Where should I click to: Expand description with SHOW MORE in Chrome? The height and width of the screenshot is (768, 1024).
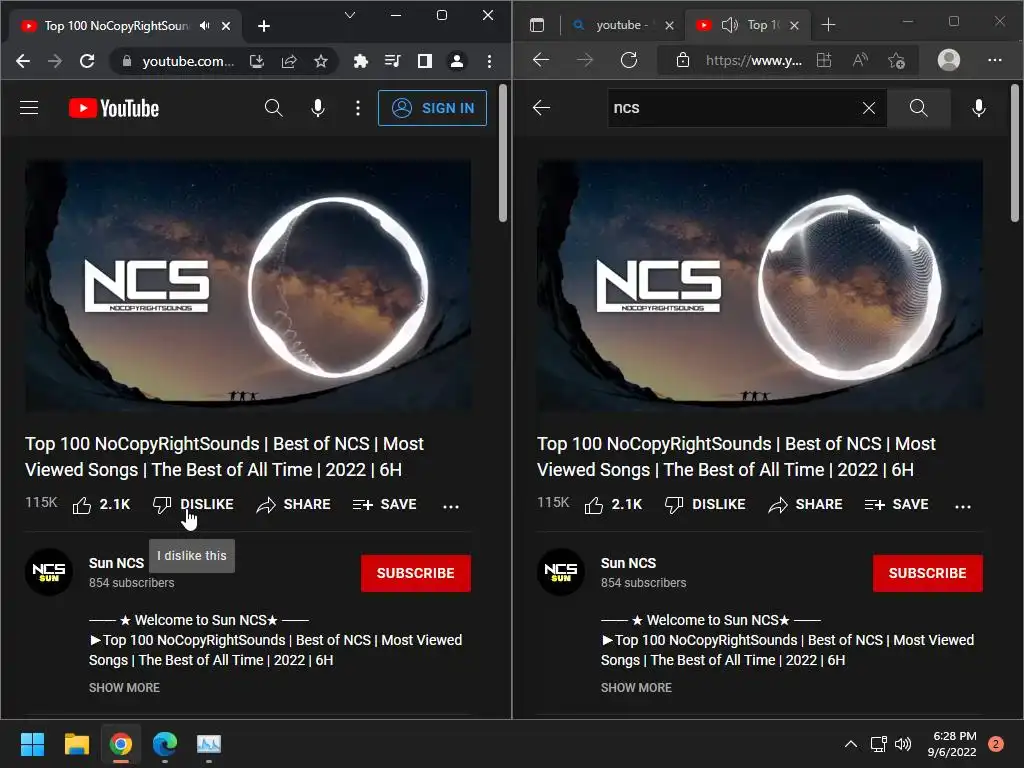pos(124,688)
